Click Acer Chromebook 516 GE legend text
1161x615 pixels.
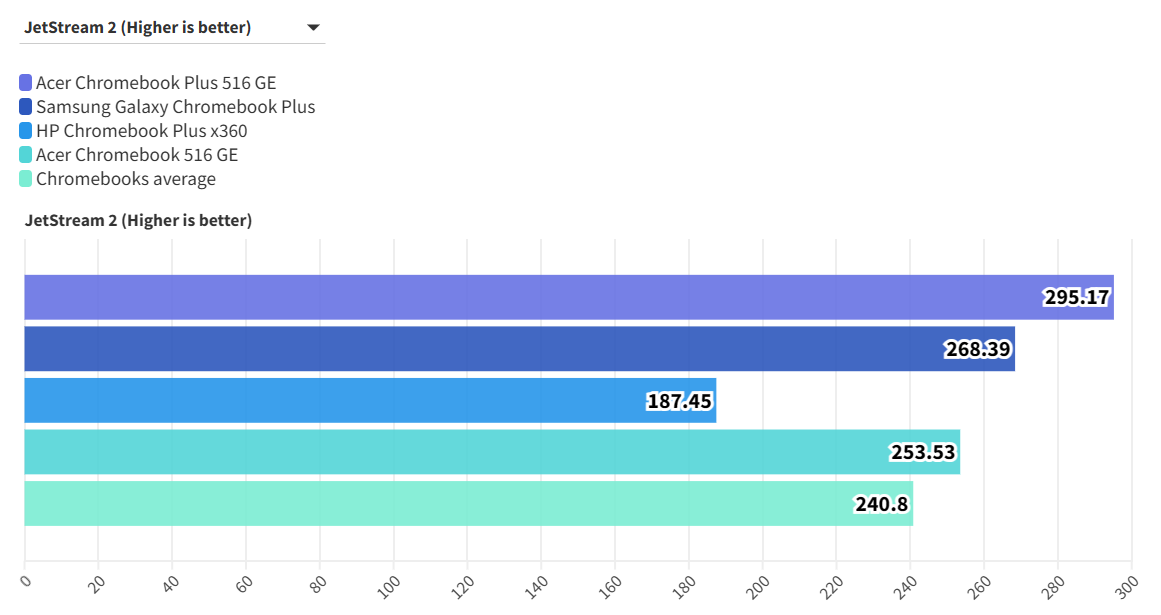(x=137, y=155)
